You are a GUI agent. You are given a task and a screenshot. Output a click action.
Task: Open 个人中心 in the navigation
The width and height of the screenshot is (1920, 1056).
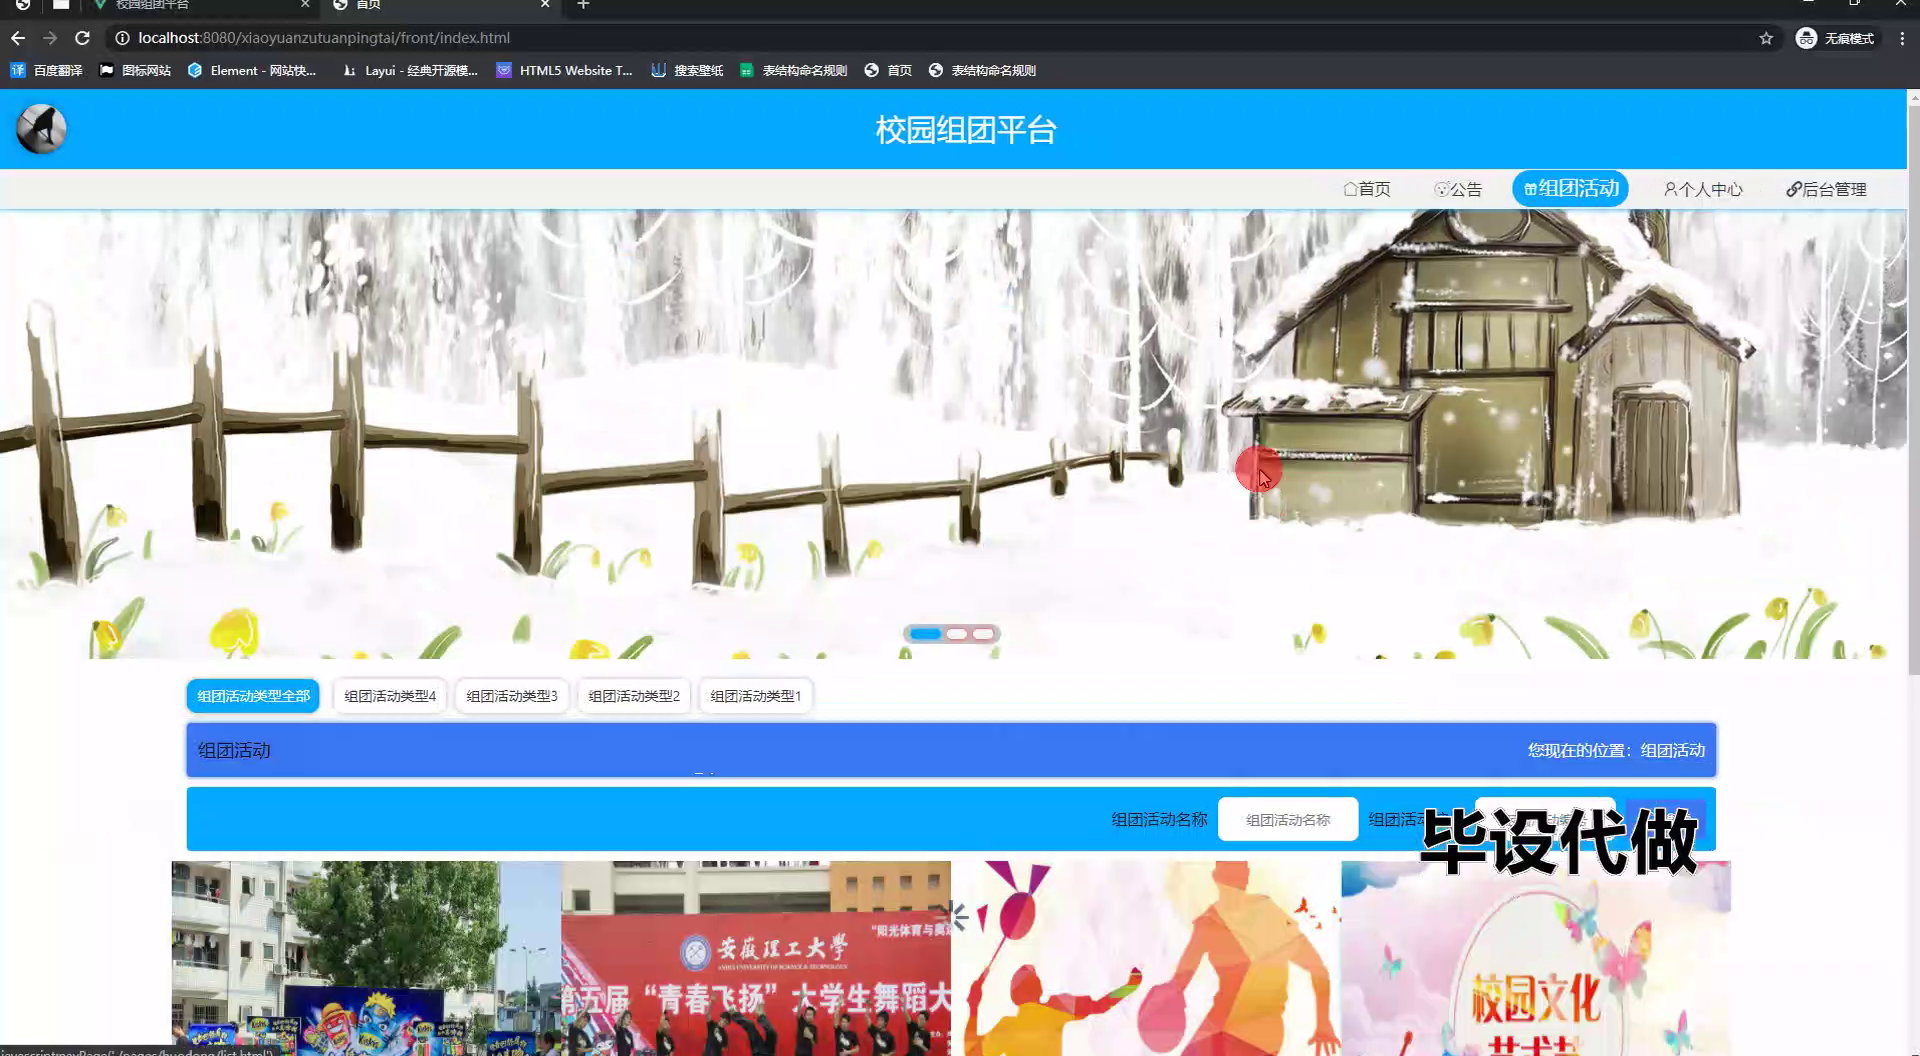[x=1703, y=189]
